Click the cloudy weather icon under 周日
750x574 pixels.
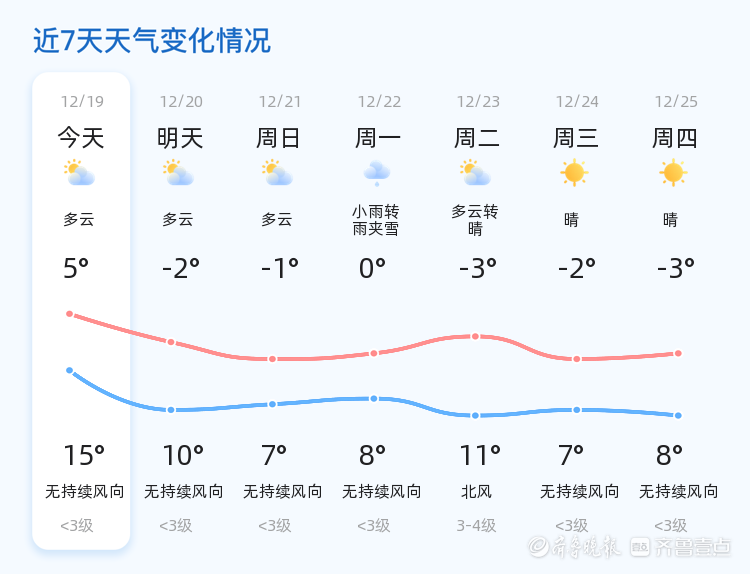[x=277, y=173]
